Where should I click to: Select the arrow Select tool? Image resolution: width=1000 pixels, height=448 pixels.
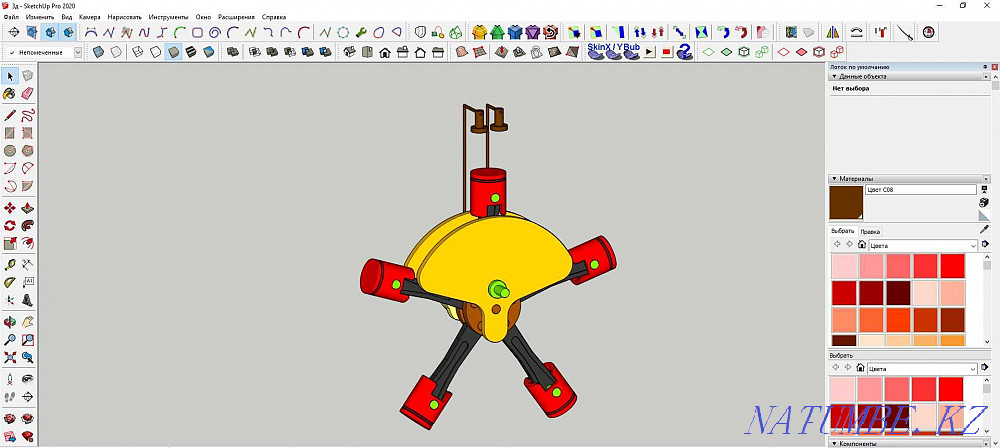[10, 77]
